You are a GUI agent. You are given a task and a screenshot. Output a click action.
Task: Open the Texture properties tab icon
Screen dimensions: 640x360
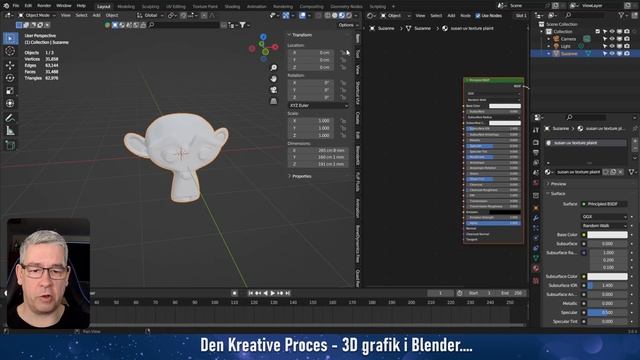pos(536,281)
